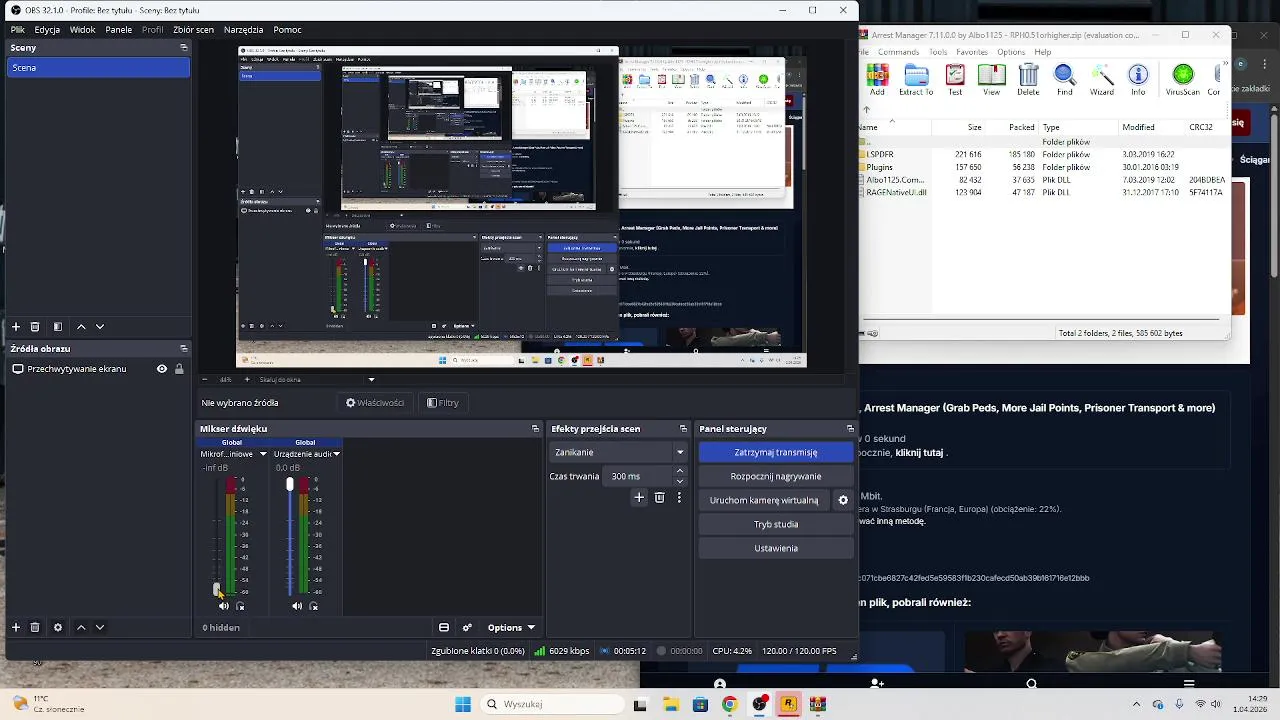Zoom out preview with minus icon

(x=205, y=380)
